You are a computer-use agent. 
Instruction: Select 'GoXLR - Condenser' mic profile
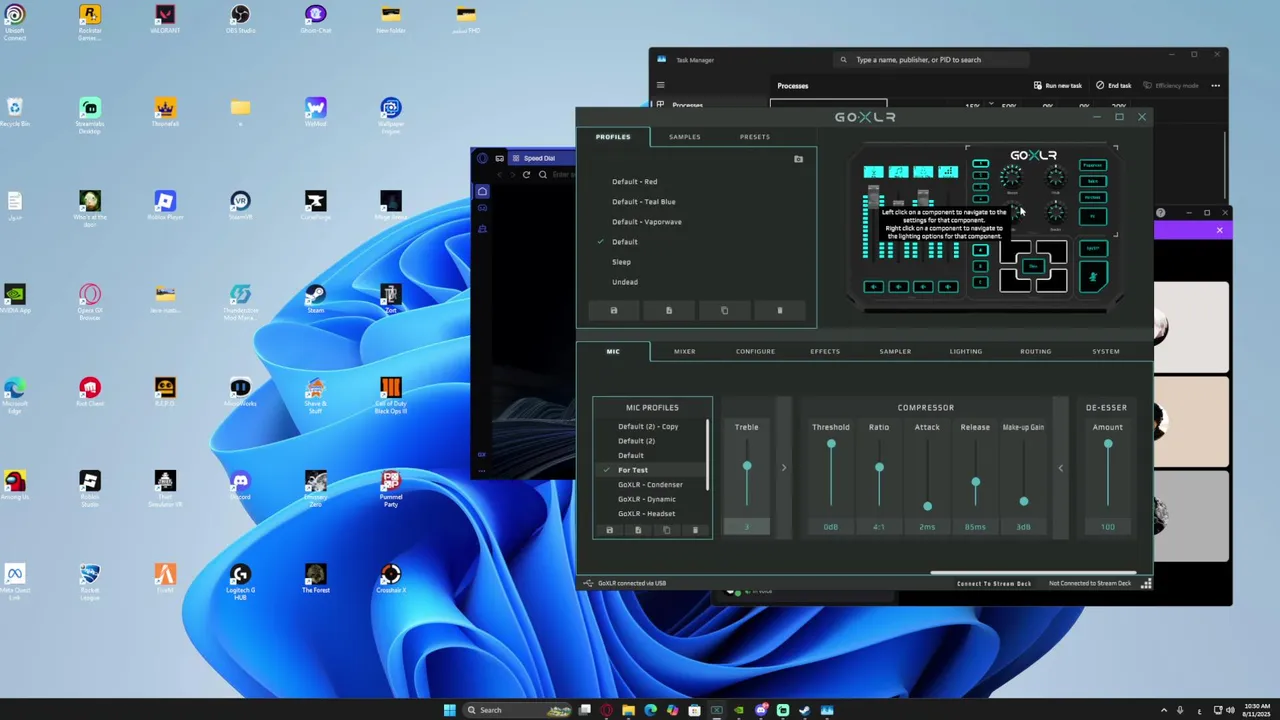[x=651, y=484]
